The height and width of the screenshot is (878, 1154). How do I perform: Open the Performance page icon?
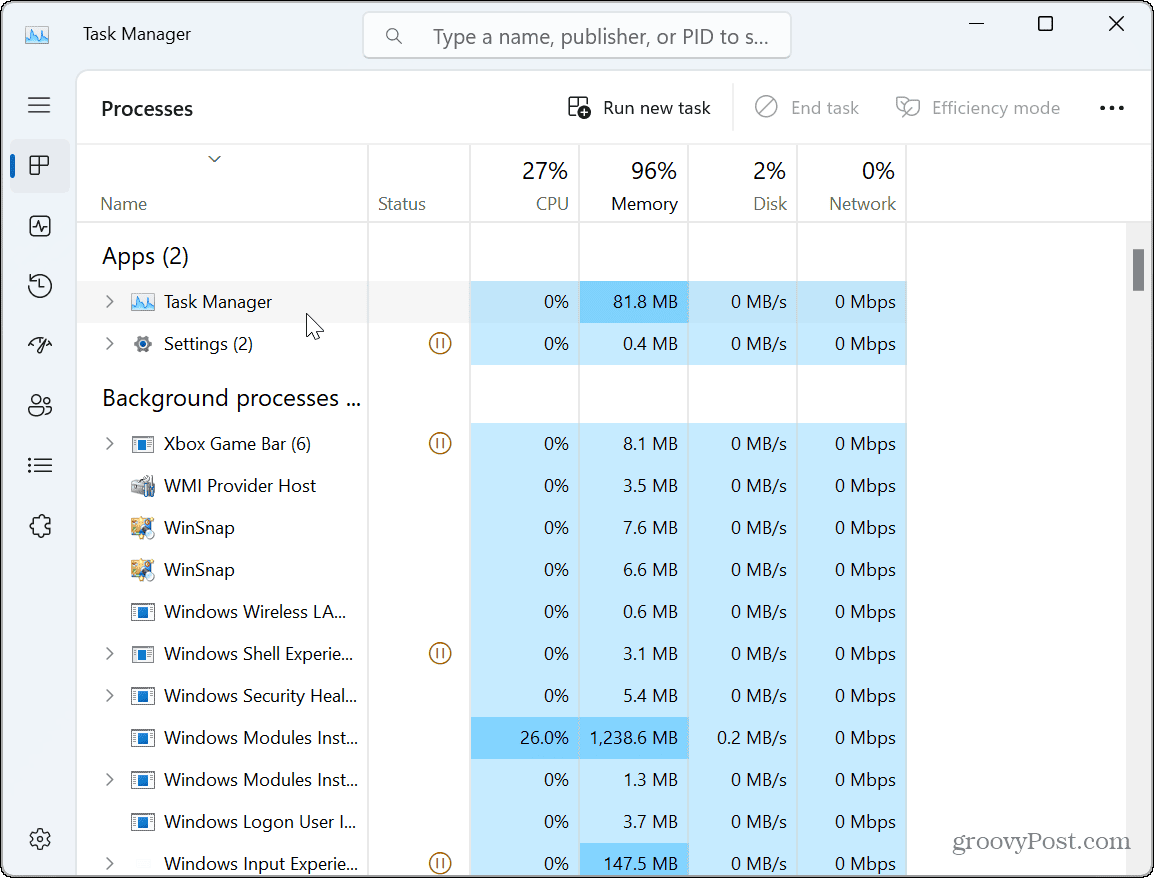click(x=40, y=226)
